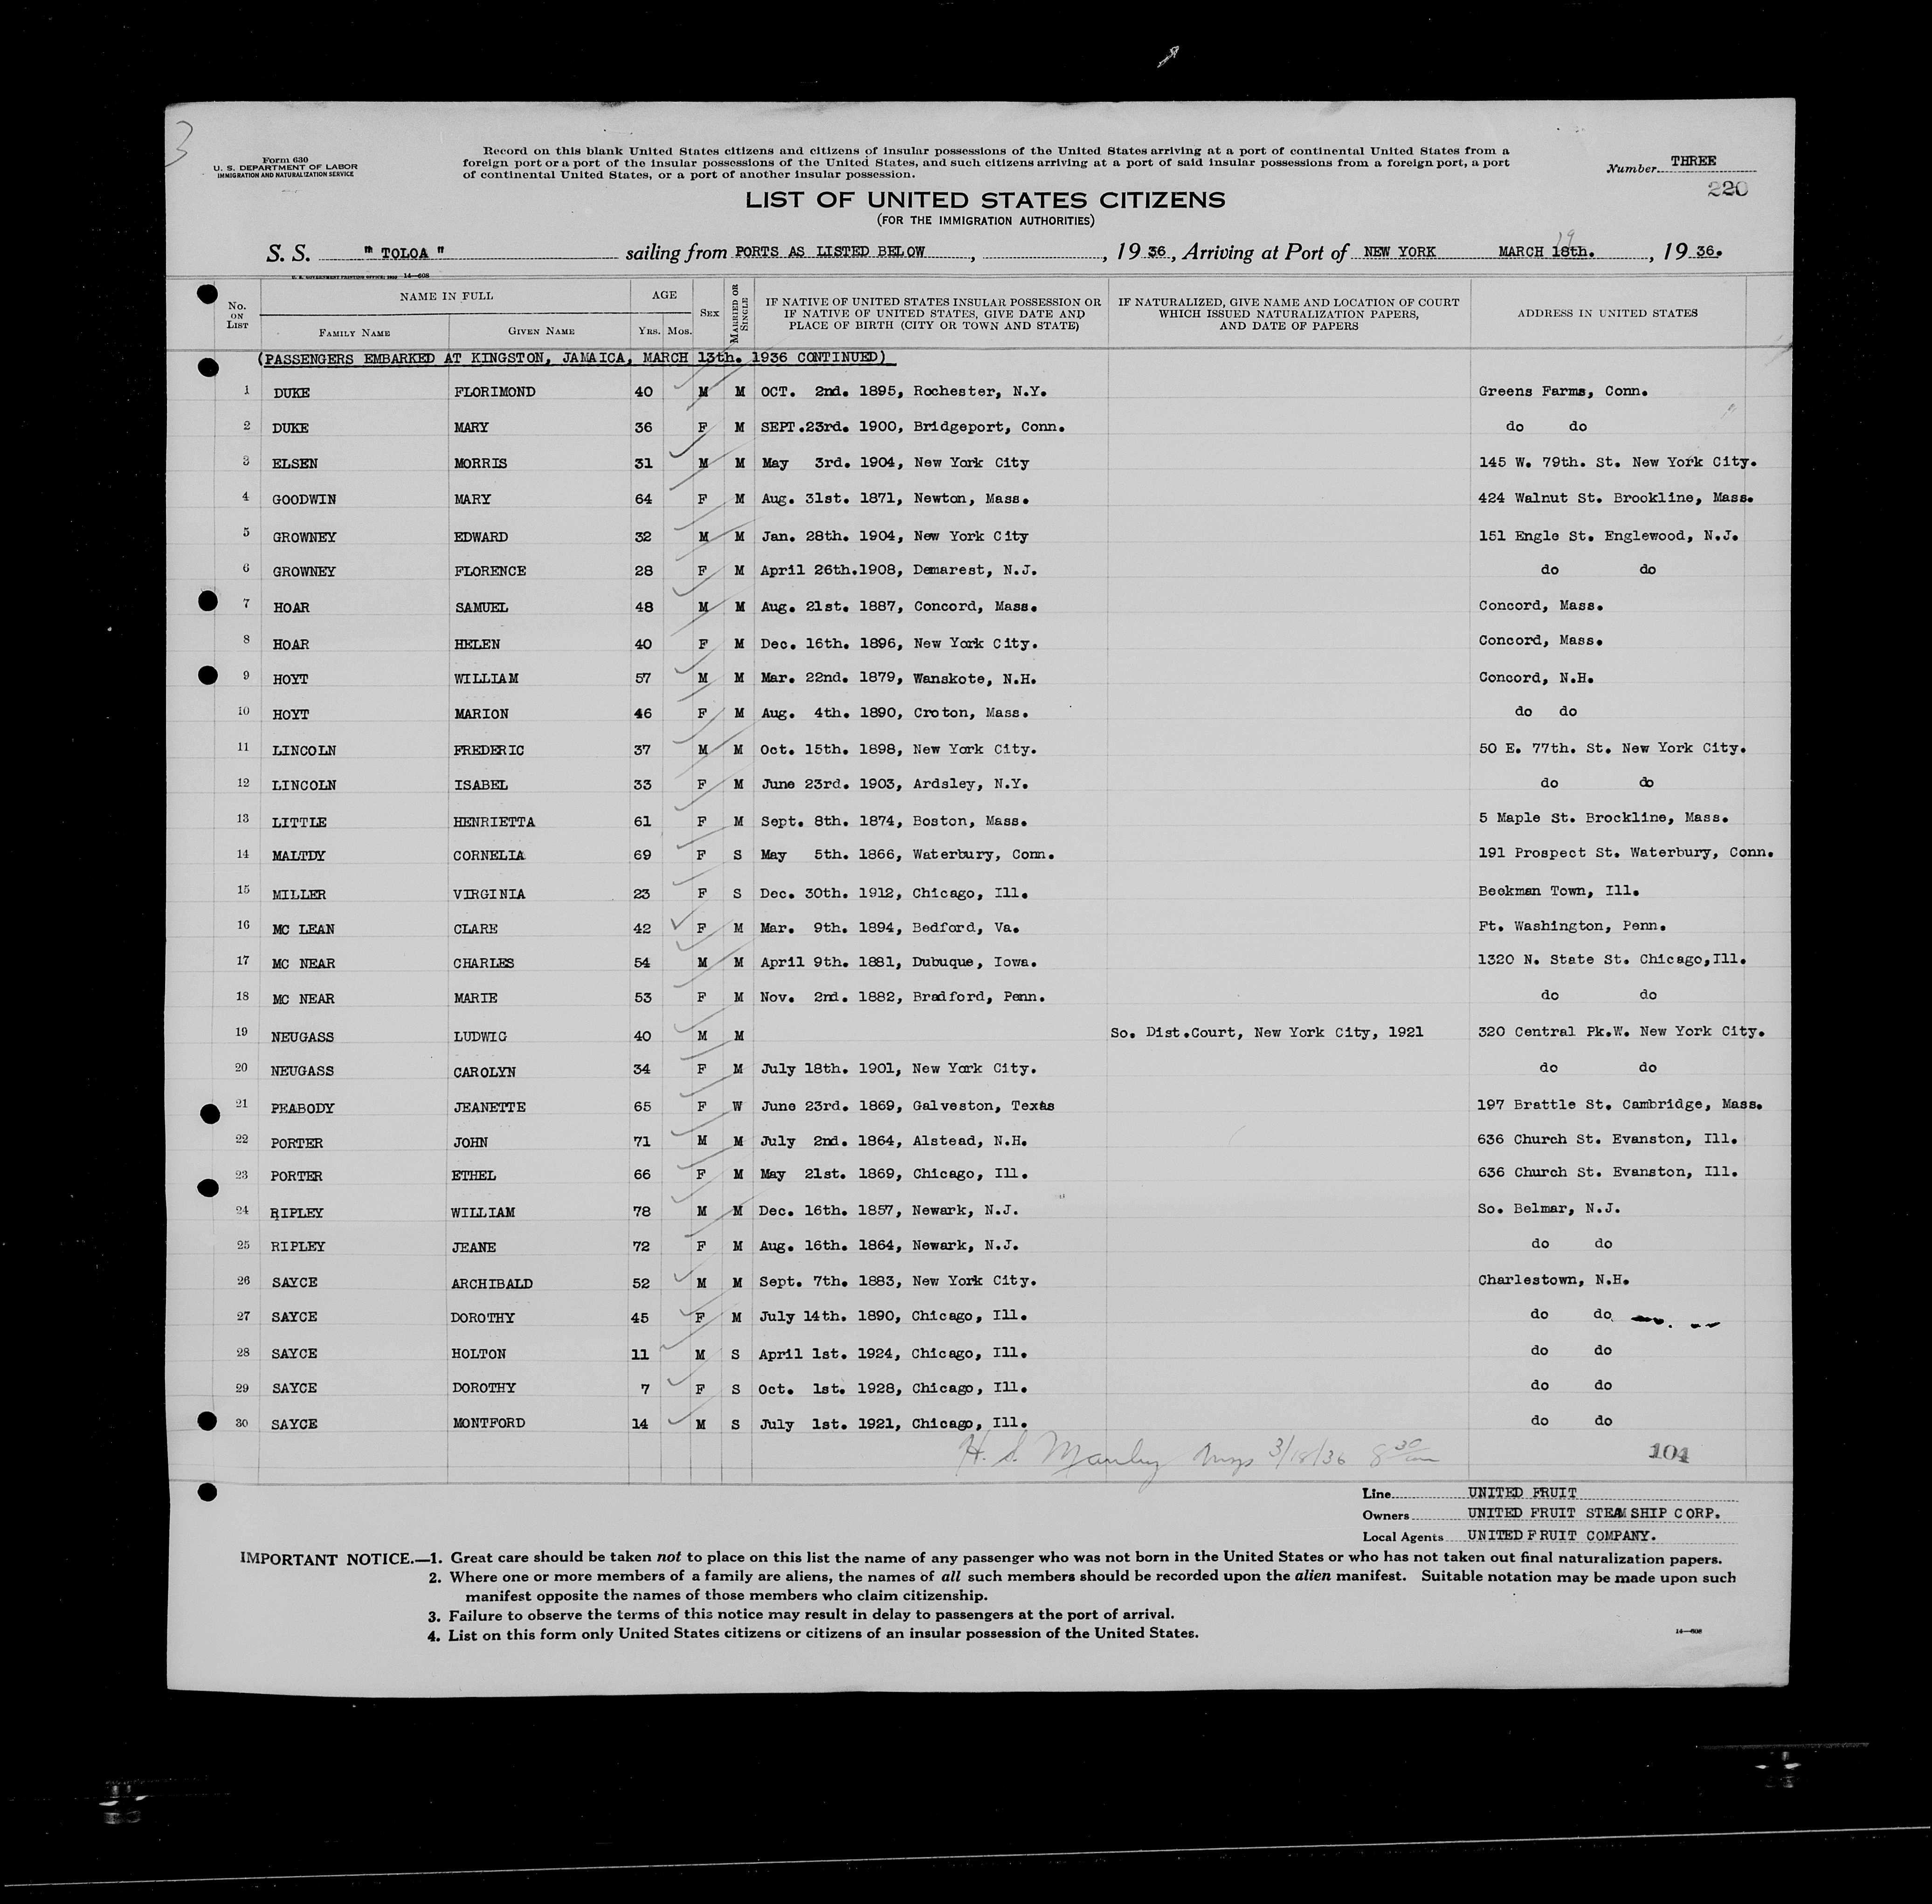Click birthplace 'Dubuque, Iowa.'
Image resolution: width=1932 pixels, height=1904 pixels.
click(x=974, y=962)
